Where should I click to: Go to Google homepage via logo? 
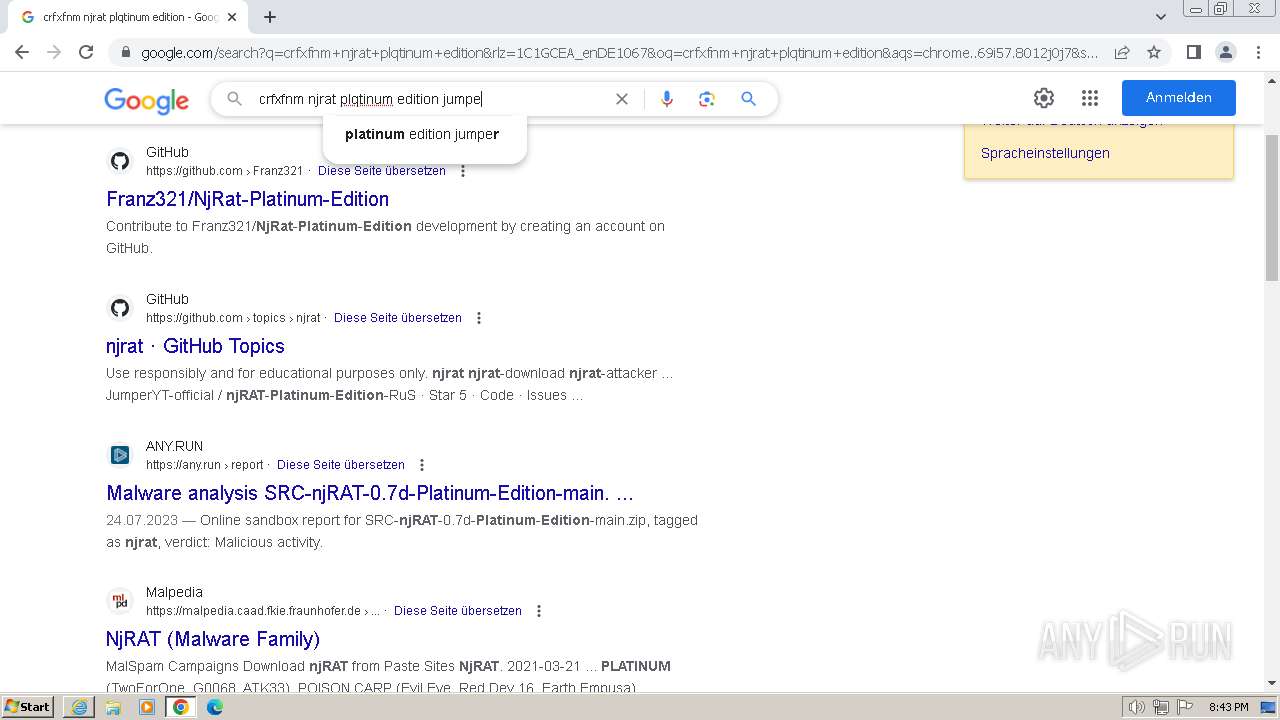tap(146, 99)
